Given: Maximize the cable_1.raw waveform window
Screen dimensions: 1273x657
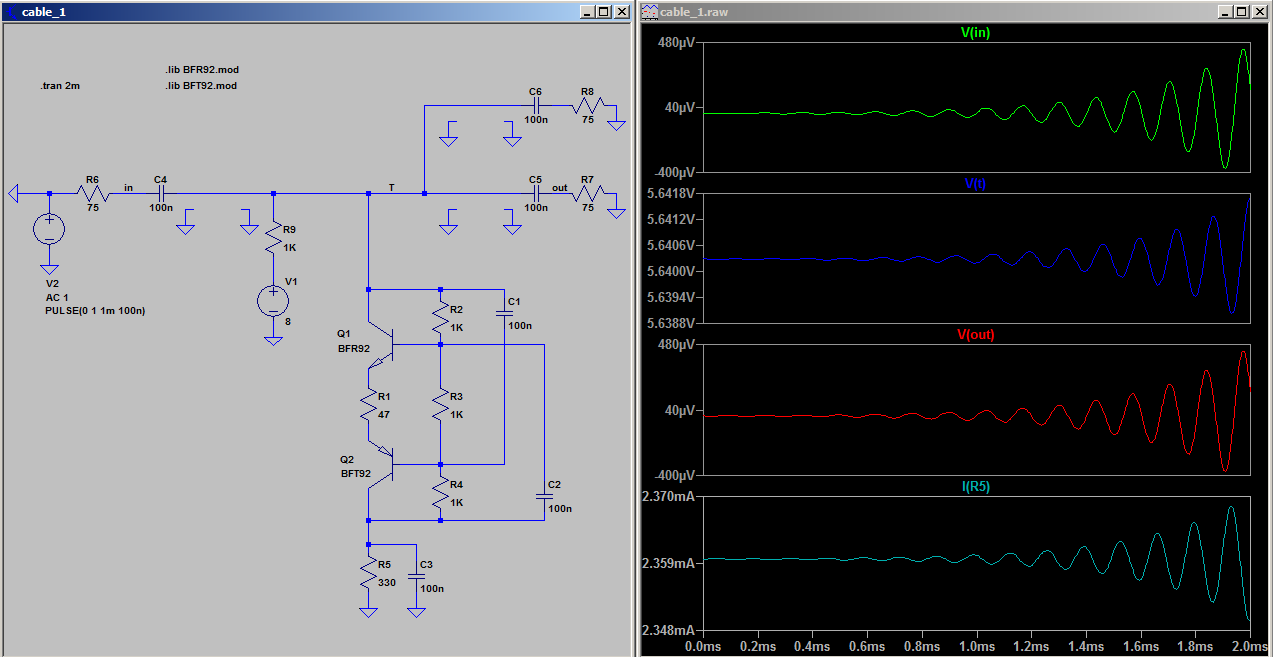Looking at the screenshot, I should (1242, 11).
